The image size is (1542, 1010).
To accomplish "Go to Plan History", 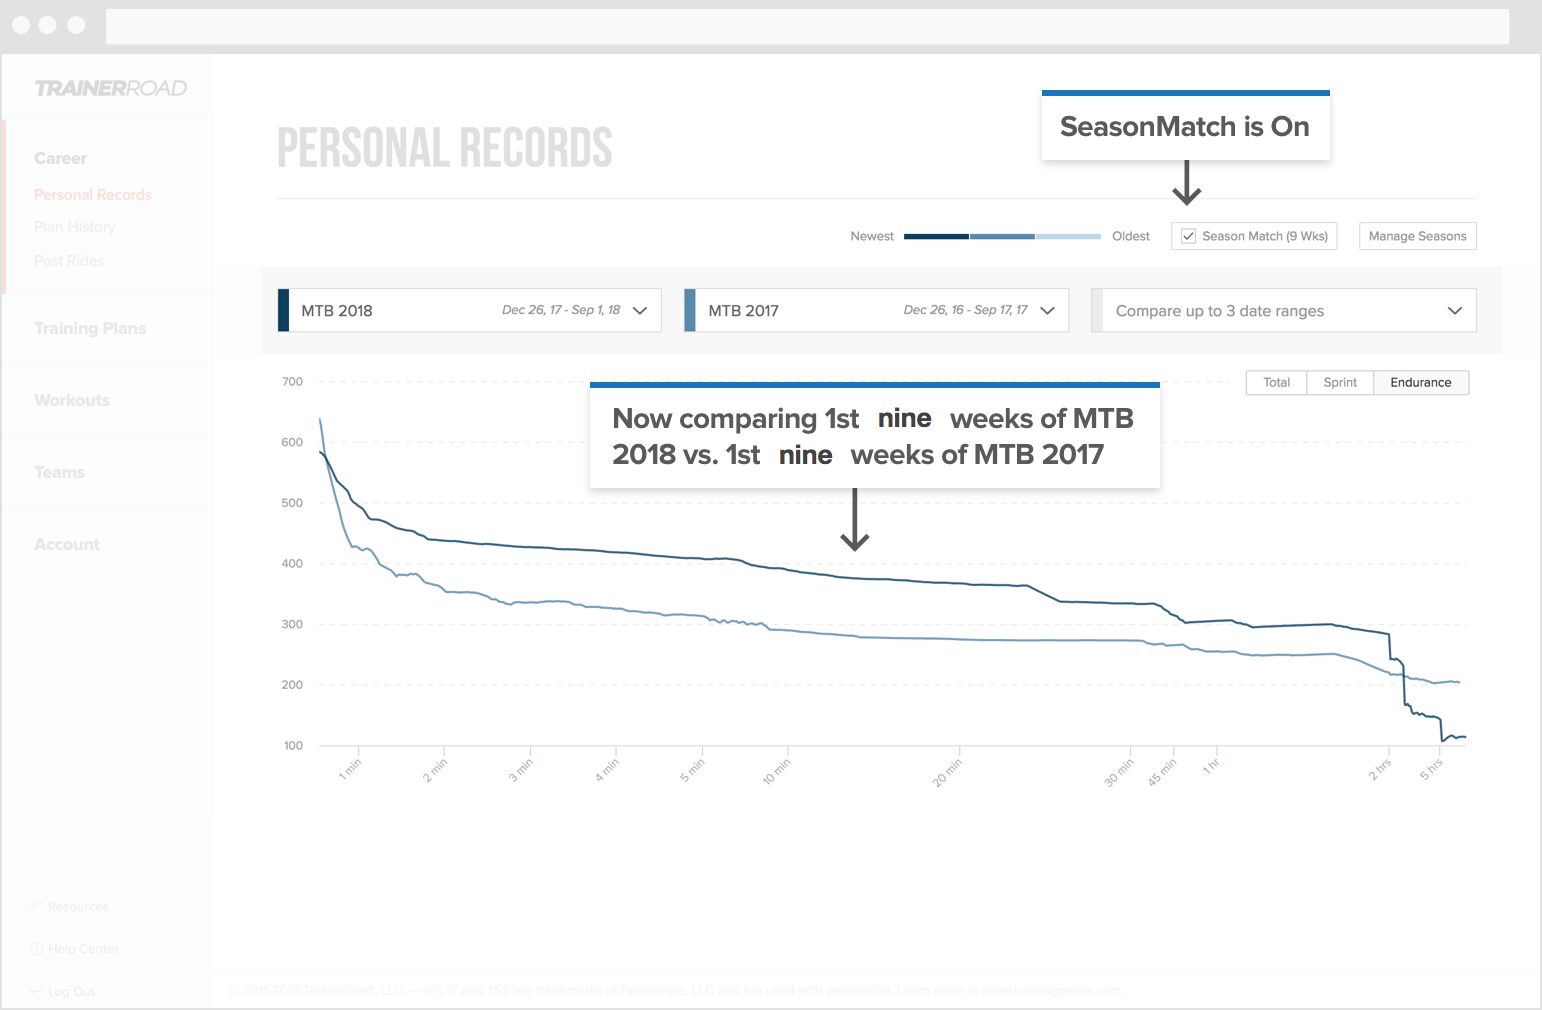I will 75,227.
